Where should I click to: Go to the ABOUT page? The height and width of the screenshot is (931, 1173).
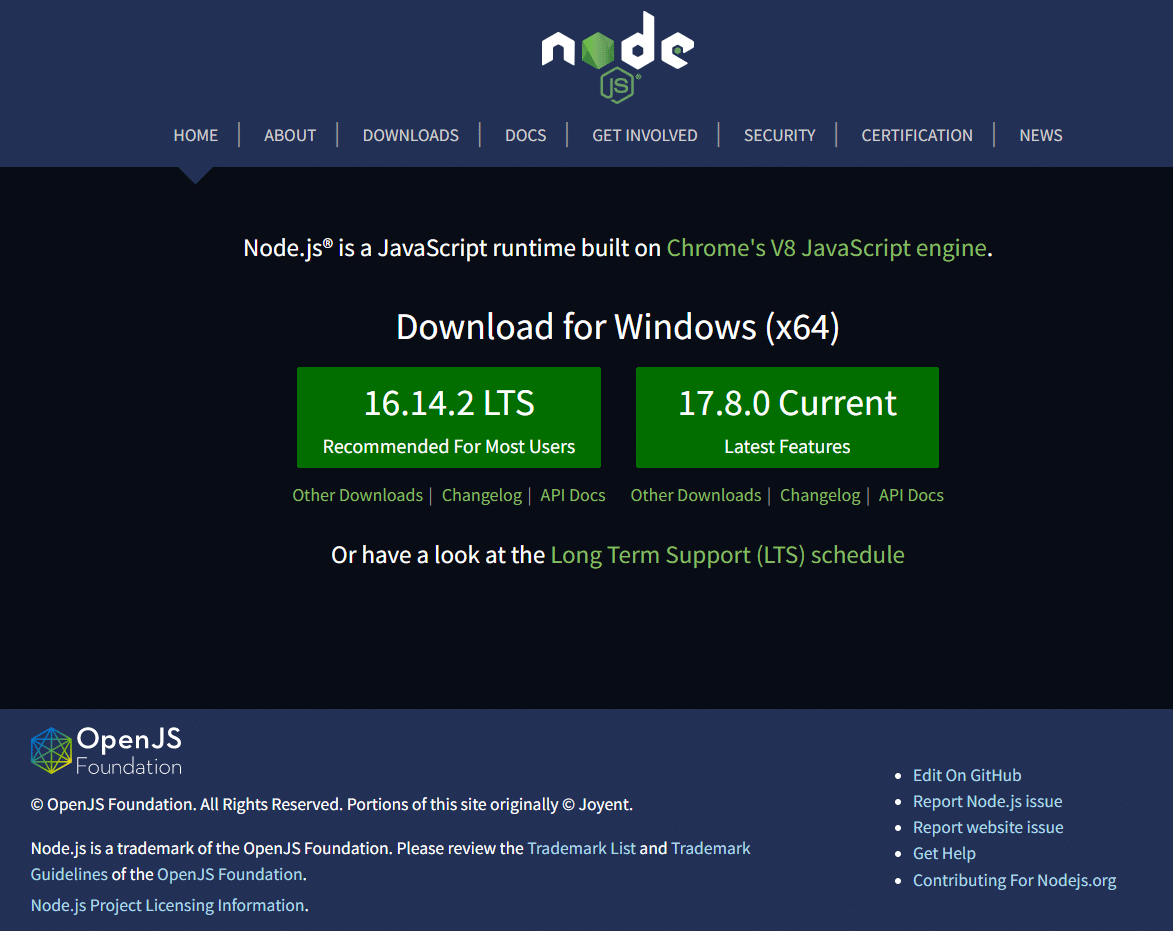point(290,135)
